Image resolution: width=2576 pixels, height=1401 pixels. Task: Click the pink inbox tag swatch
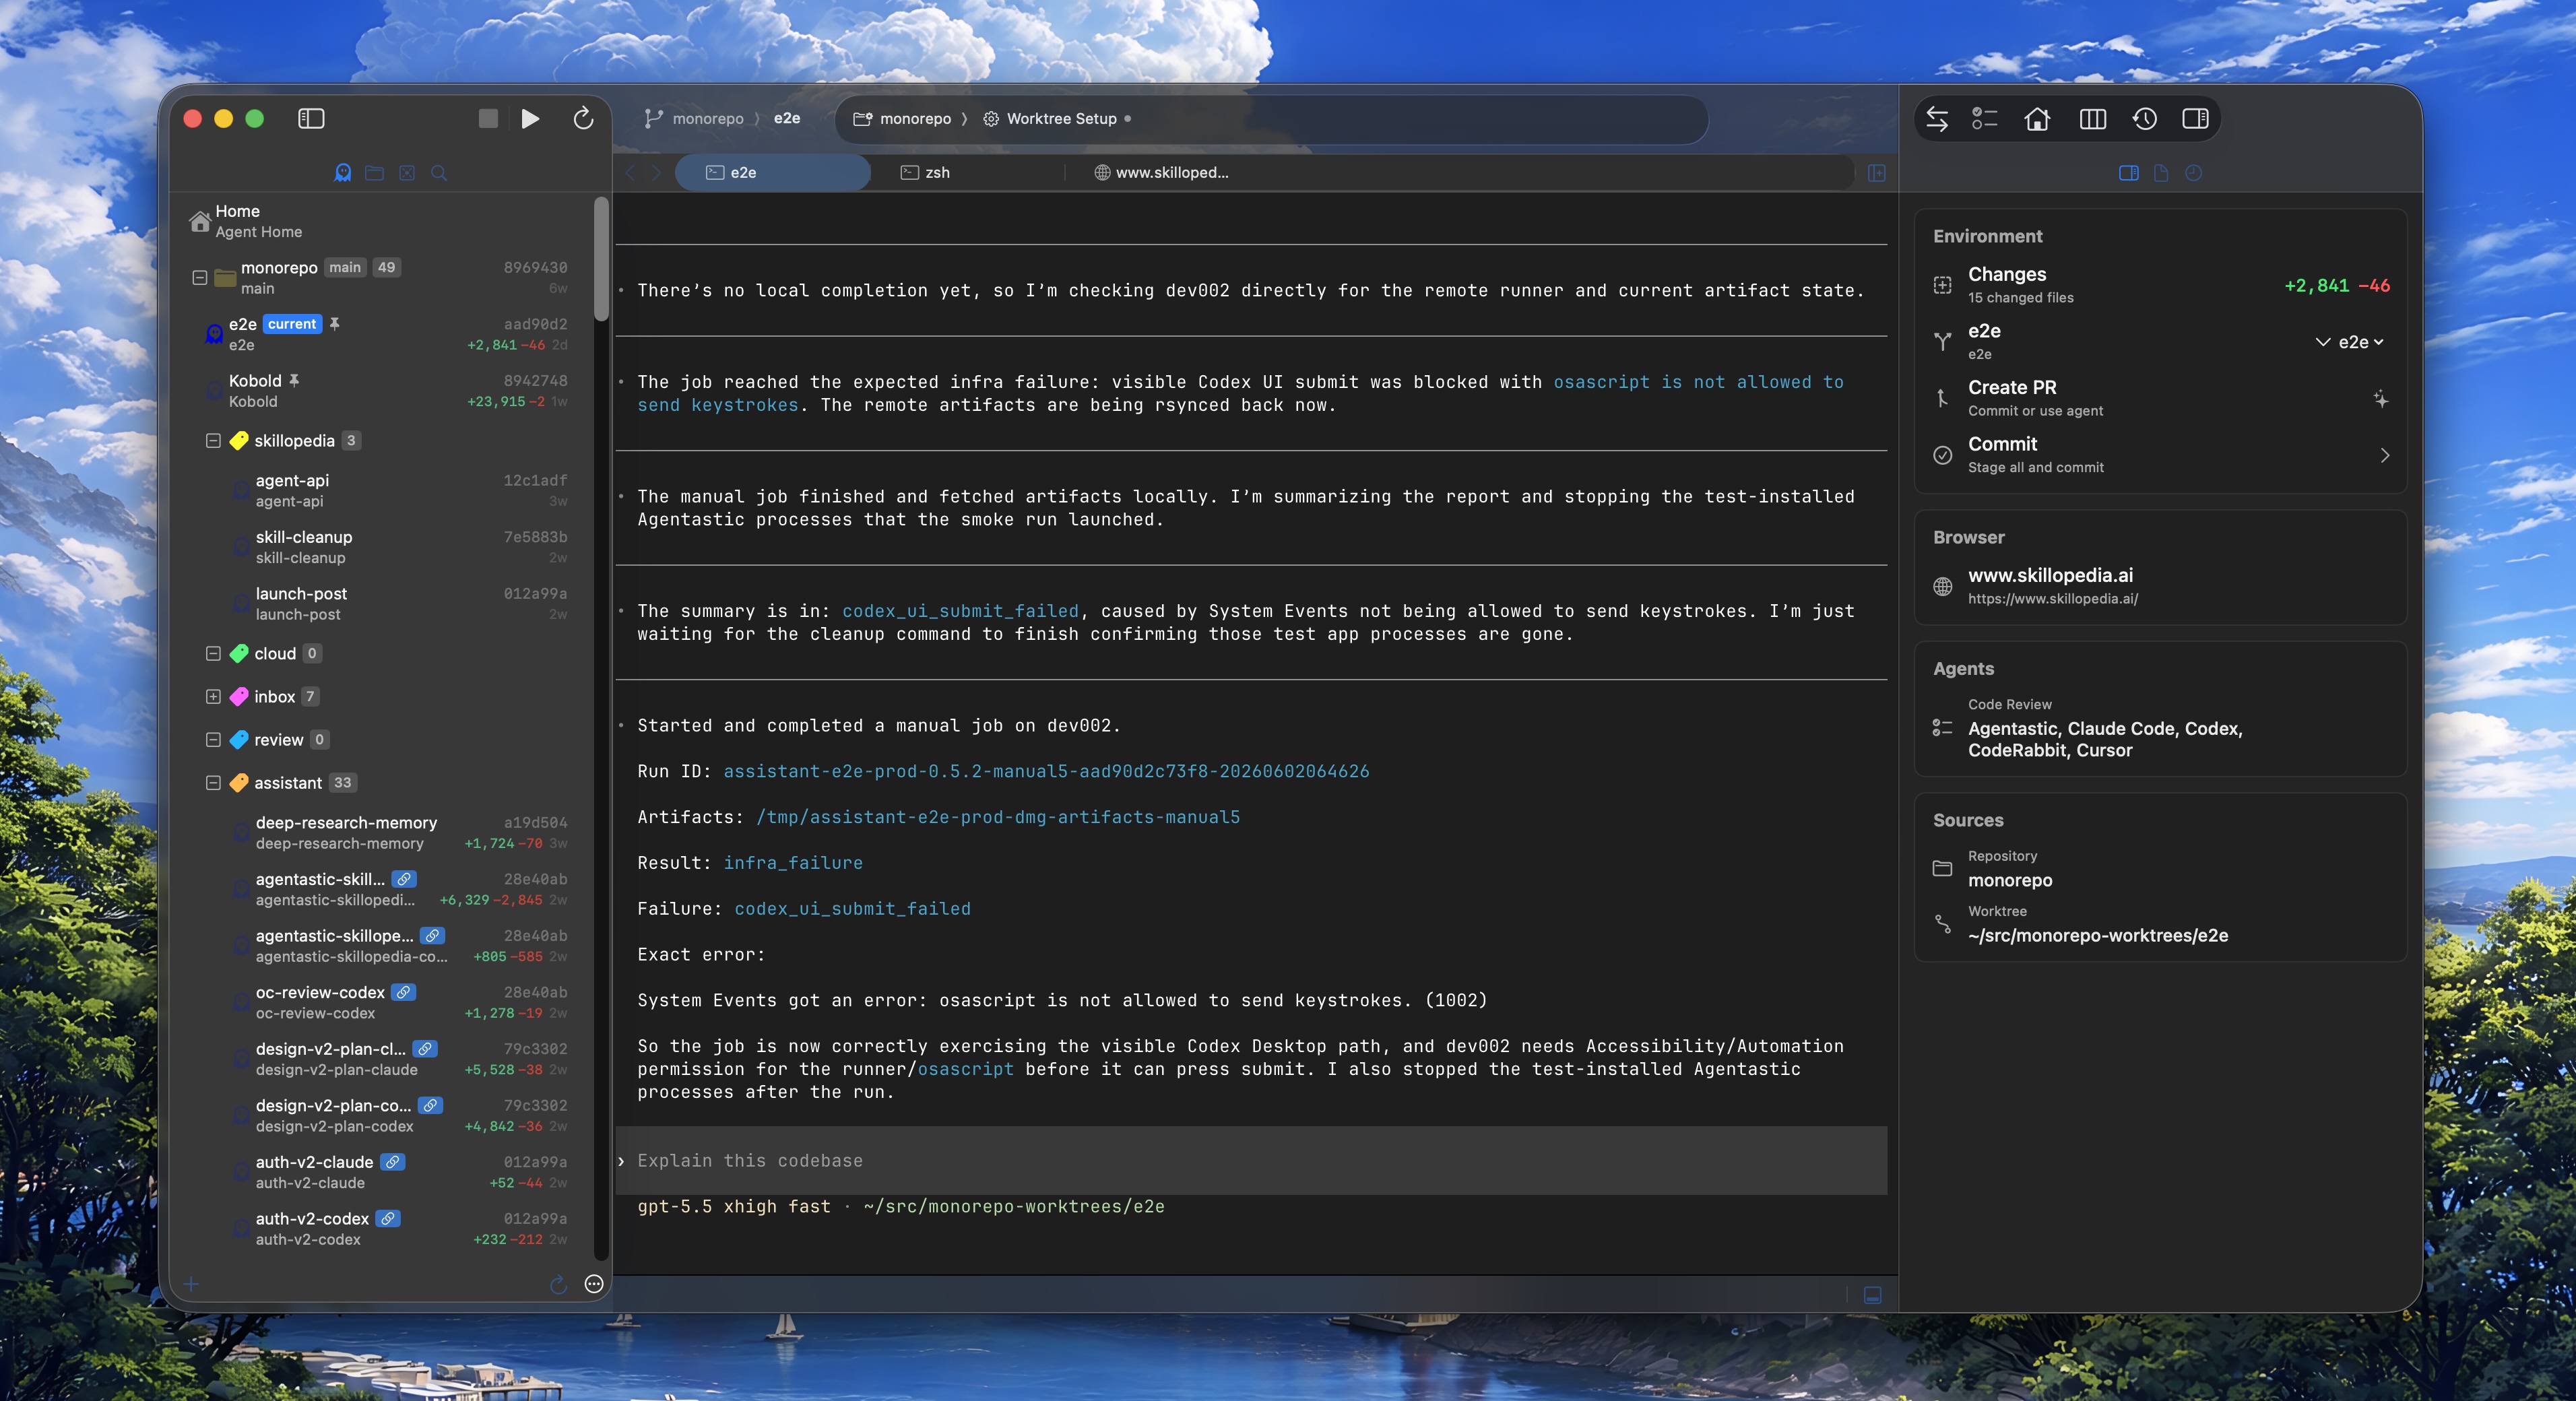point(238,696)
